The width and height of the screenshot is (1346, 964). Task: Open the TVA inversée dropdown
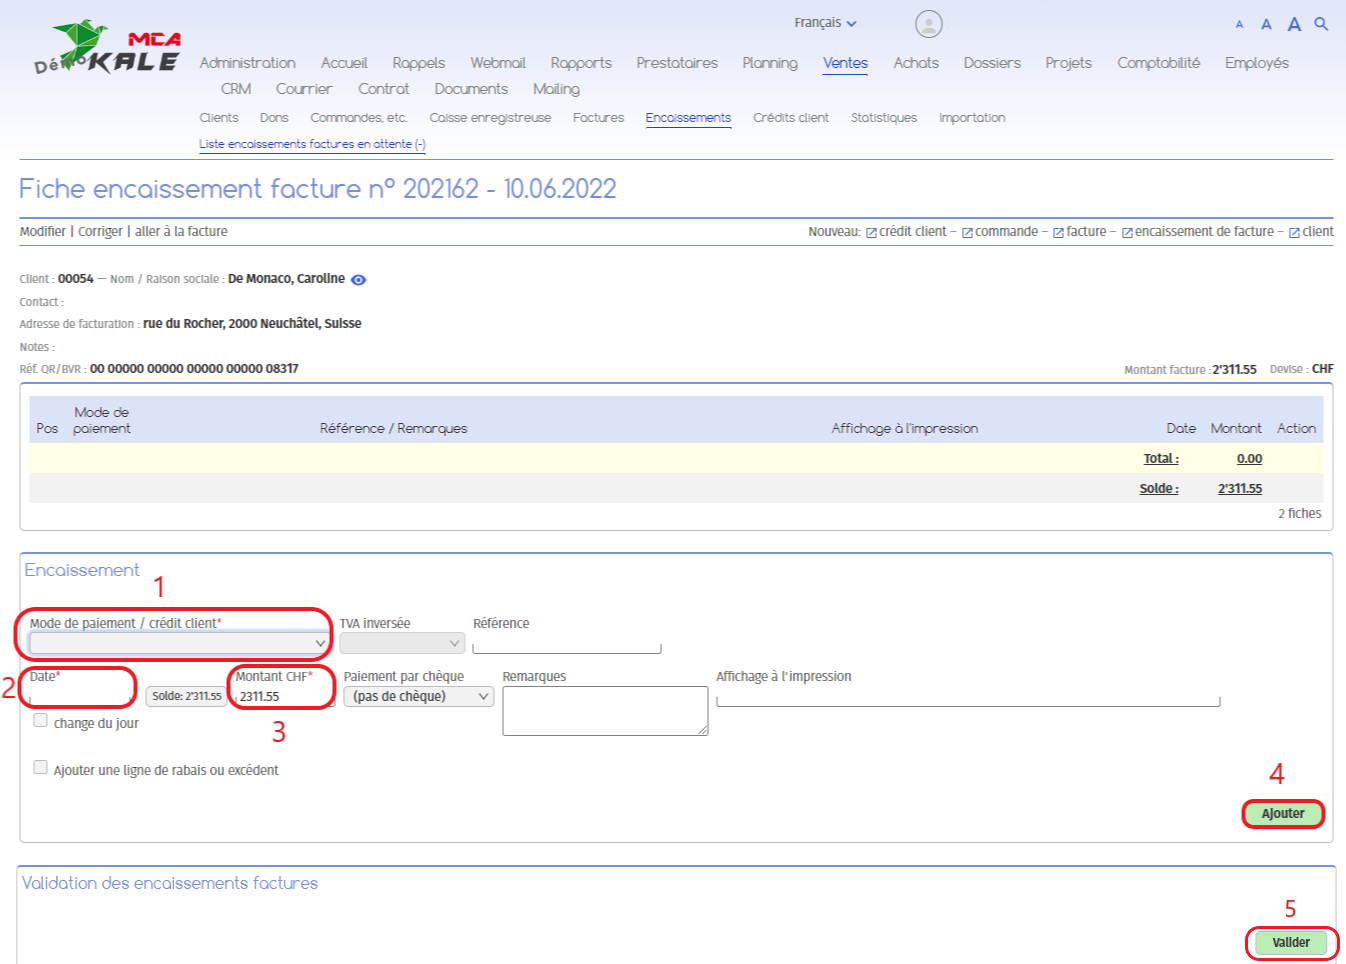[x=402, y=643]
